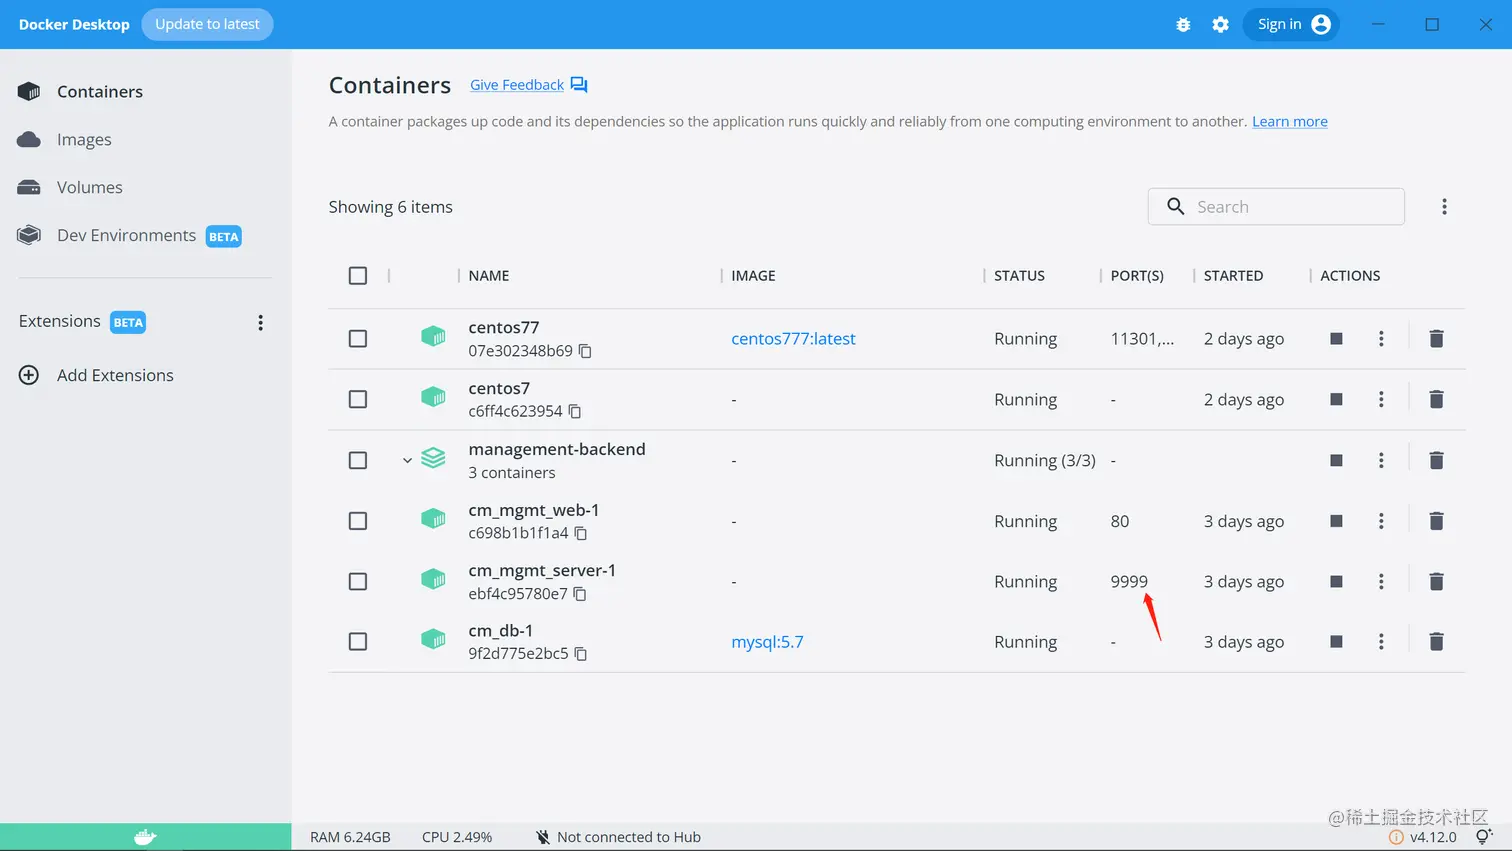The height and width of the screenshot is (851, 1512).
Task: Open the Give Feedback link
Action: [x=517, y=85]
